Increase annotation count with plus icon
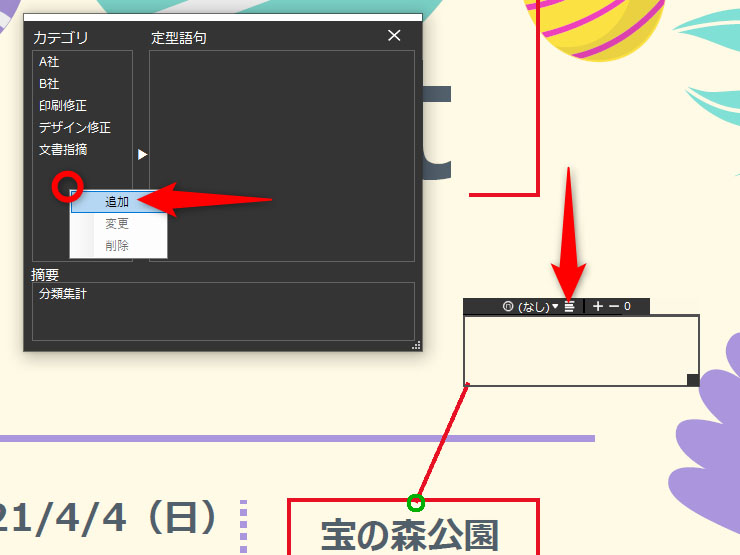740x555 pixels. 598,306
